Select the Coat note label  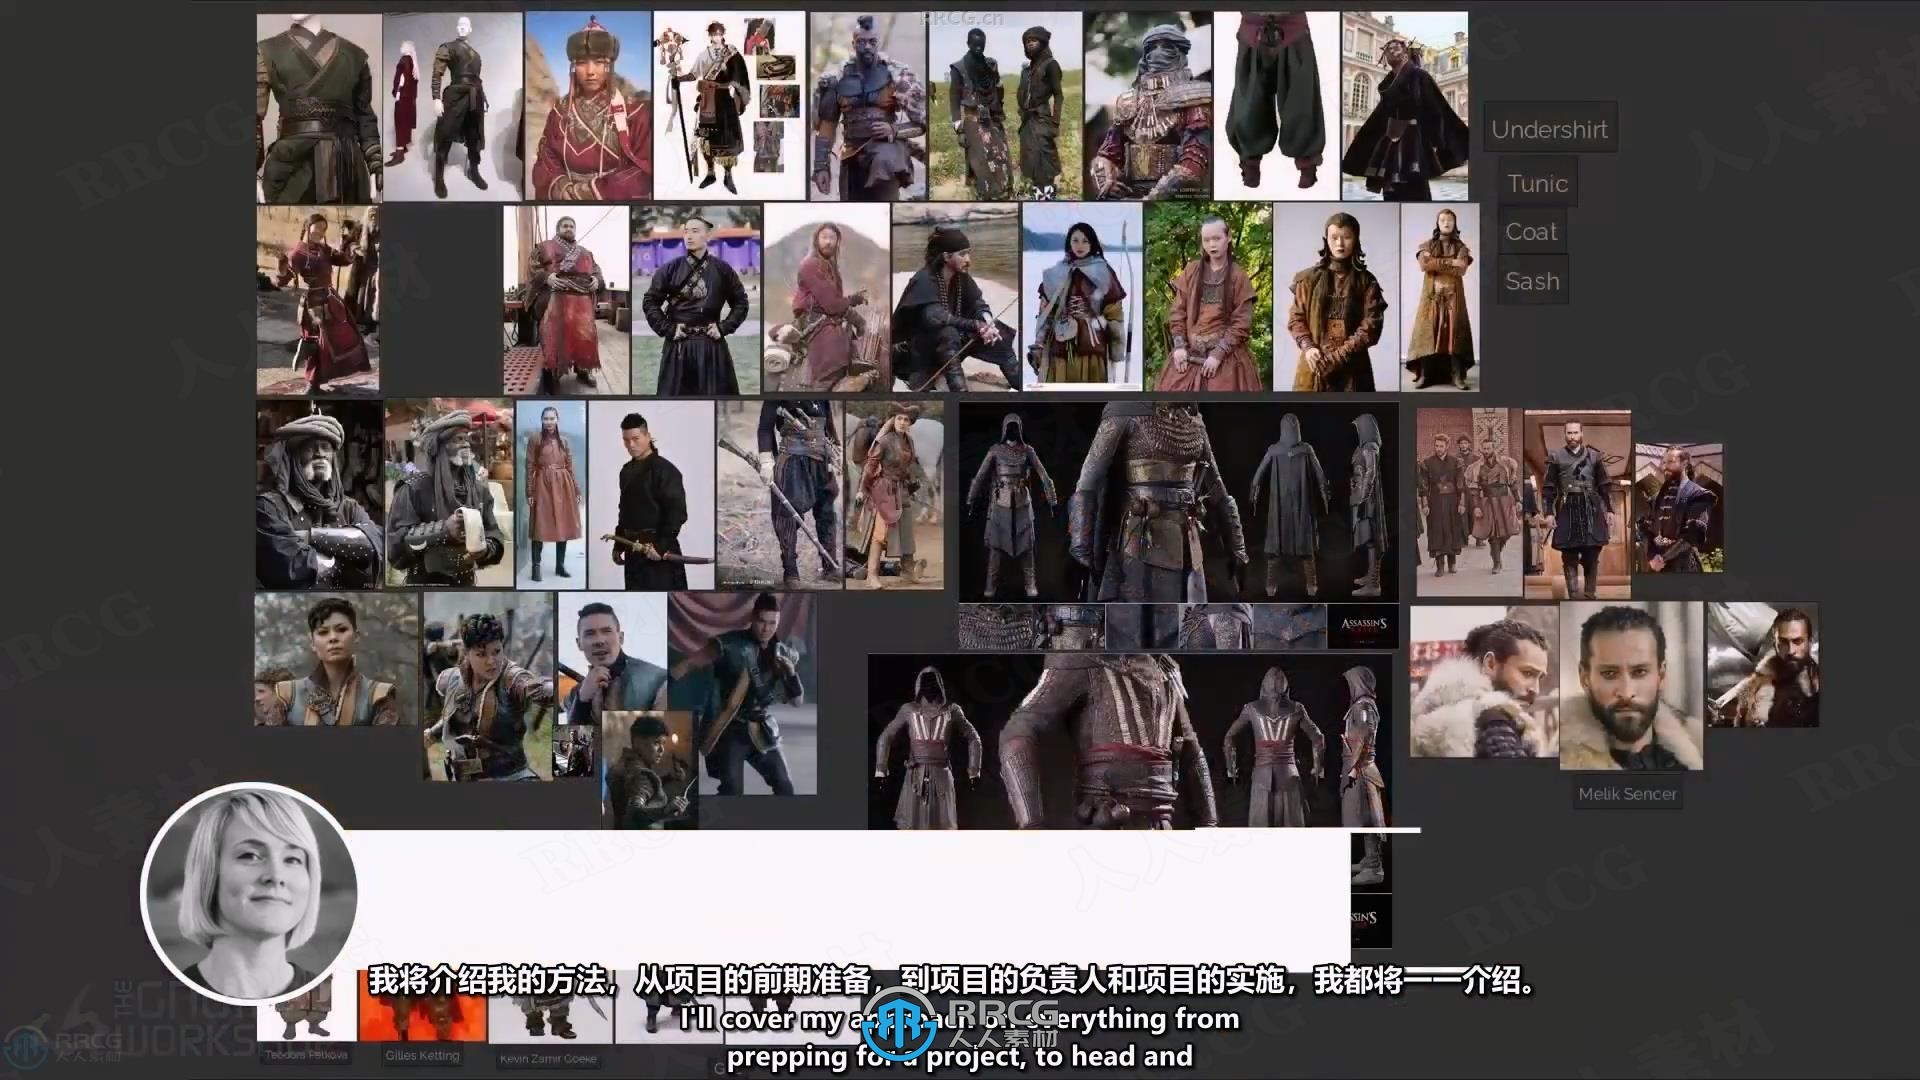[1531, 231]
